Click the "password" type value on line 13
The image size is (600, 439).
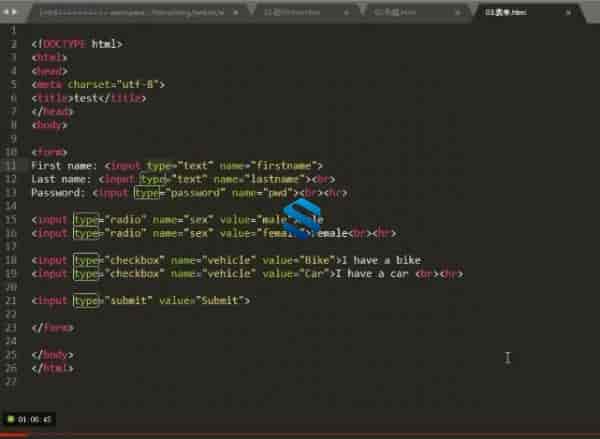click(192, 191)
